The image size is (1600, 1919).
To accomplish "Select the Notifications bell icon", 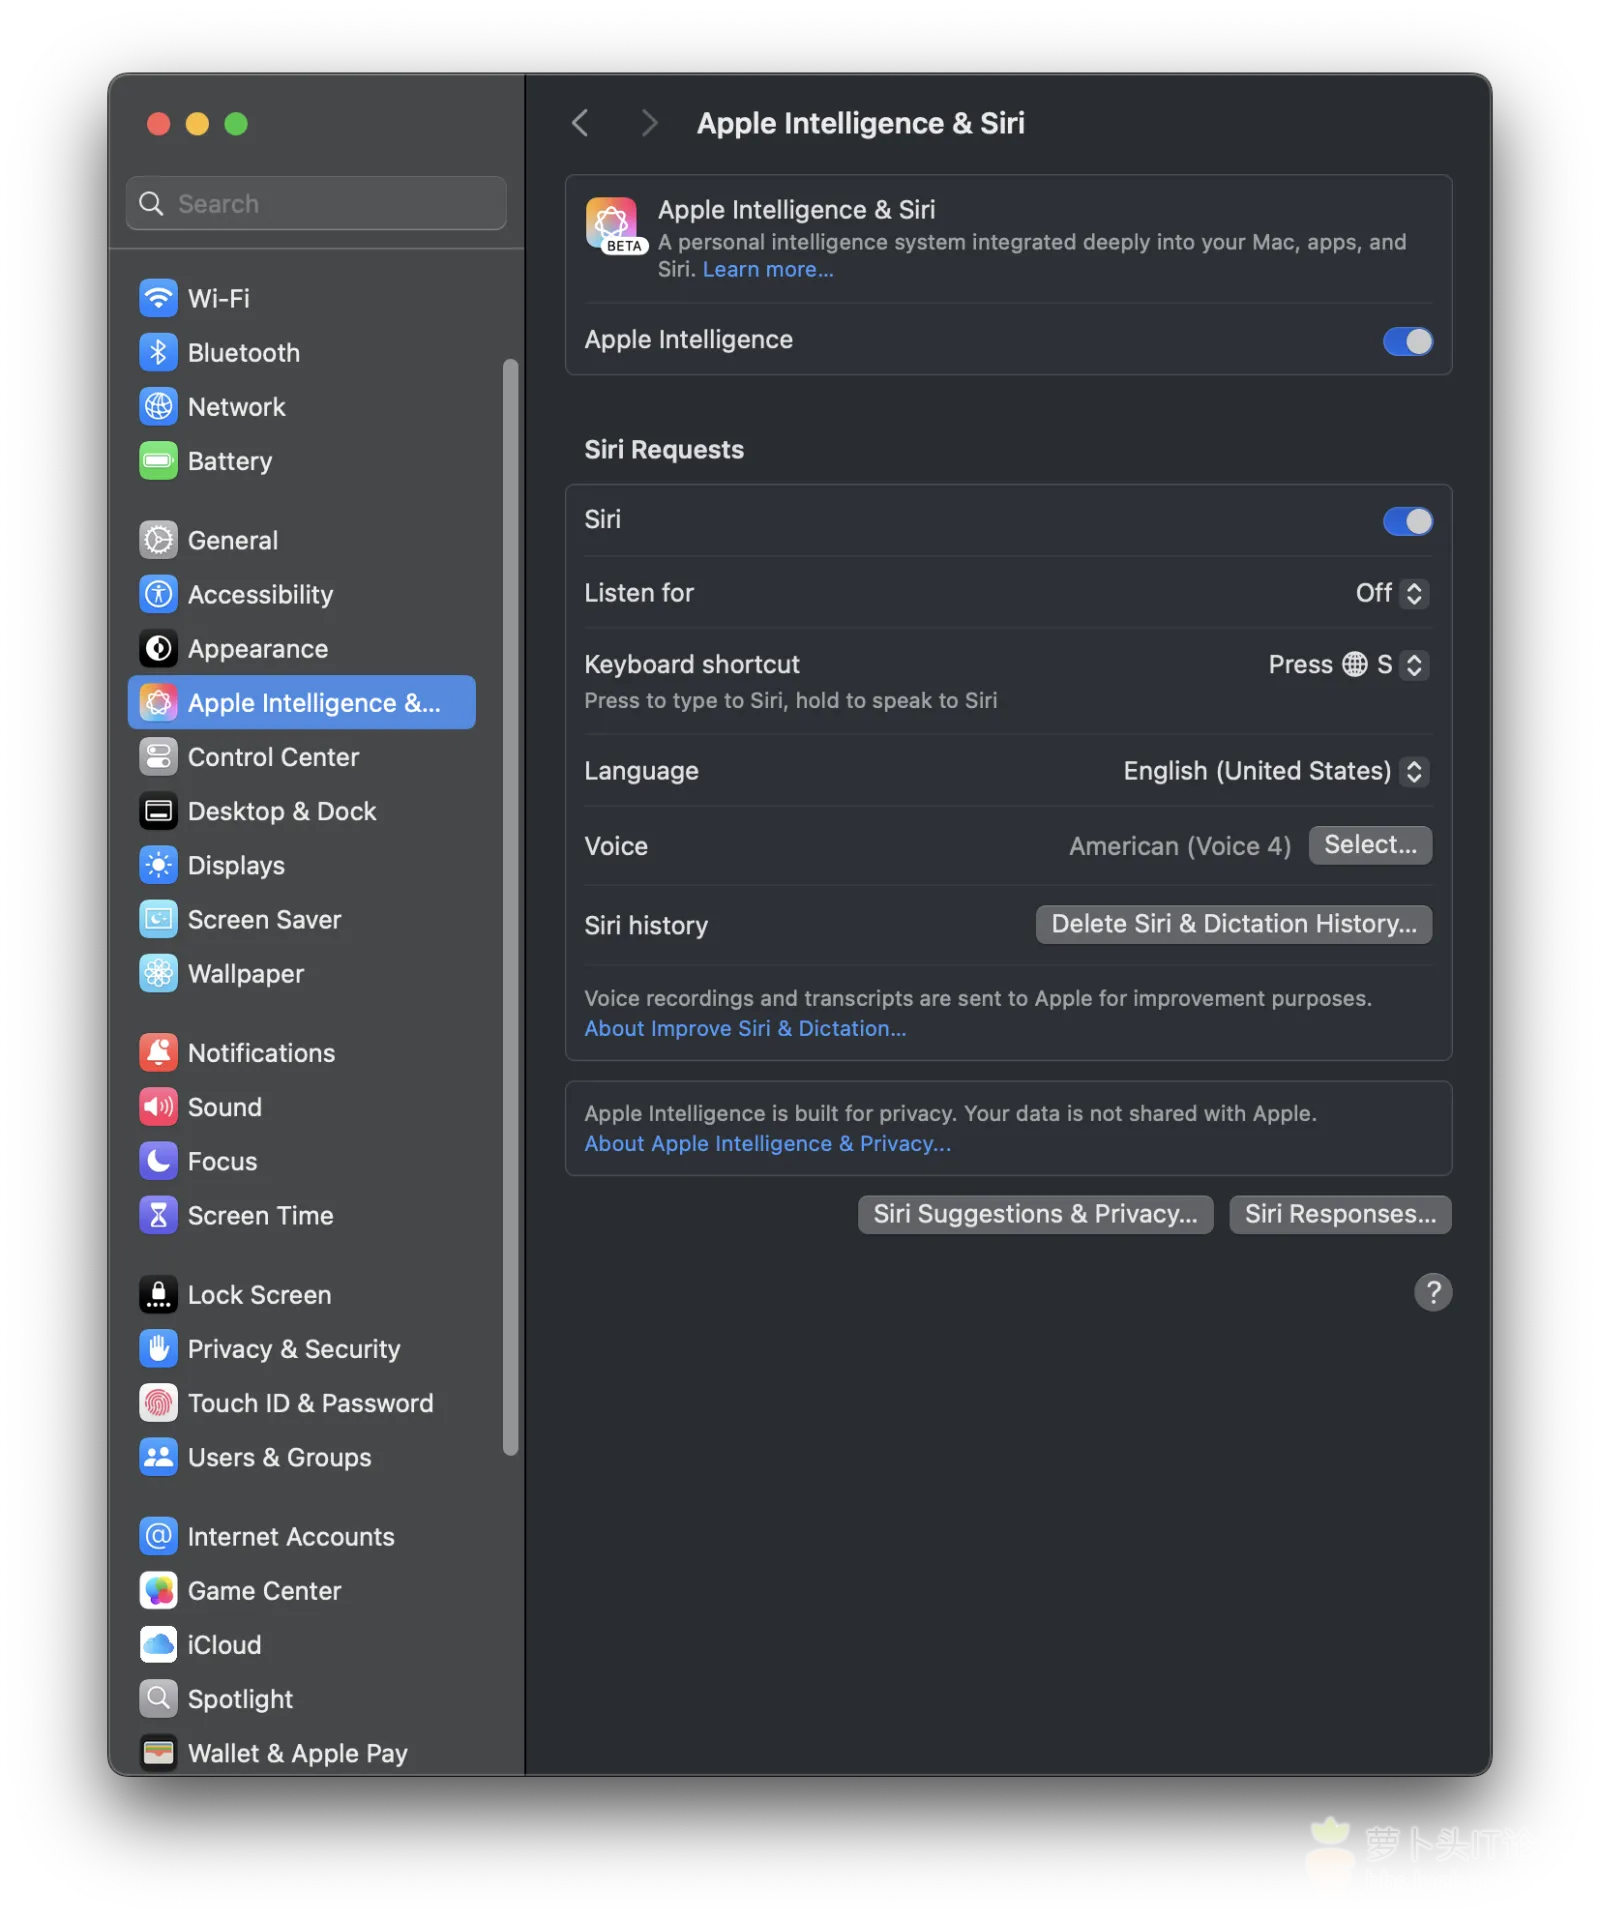I will coord(158,1052).
